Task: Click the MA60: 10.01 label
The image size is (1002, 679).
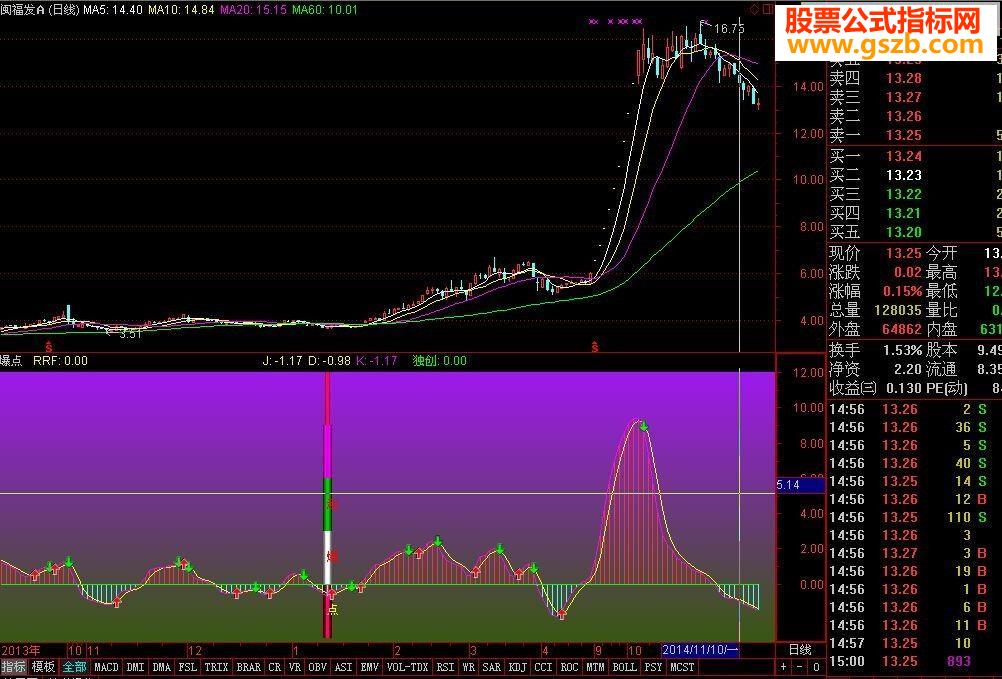Action: coord(325,10)
